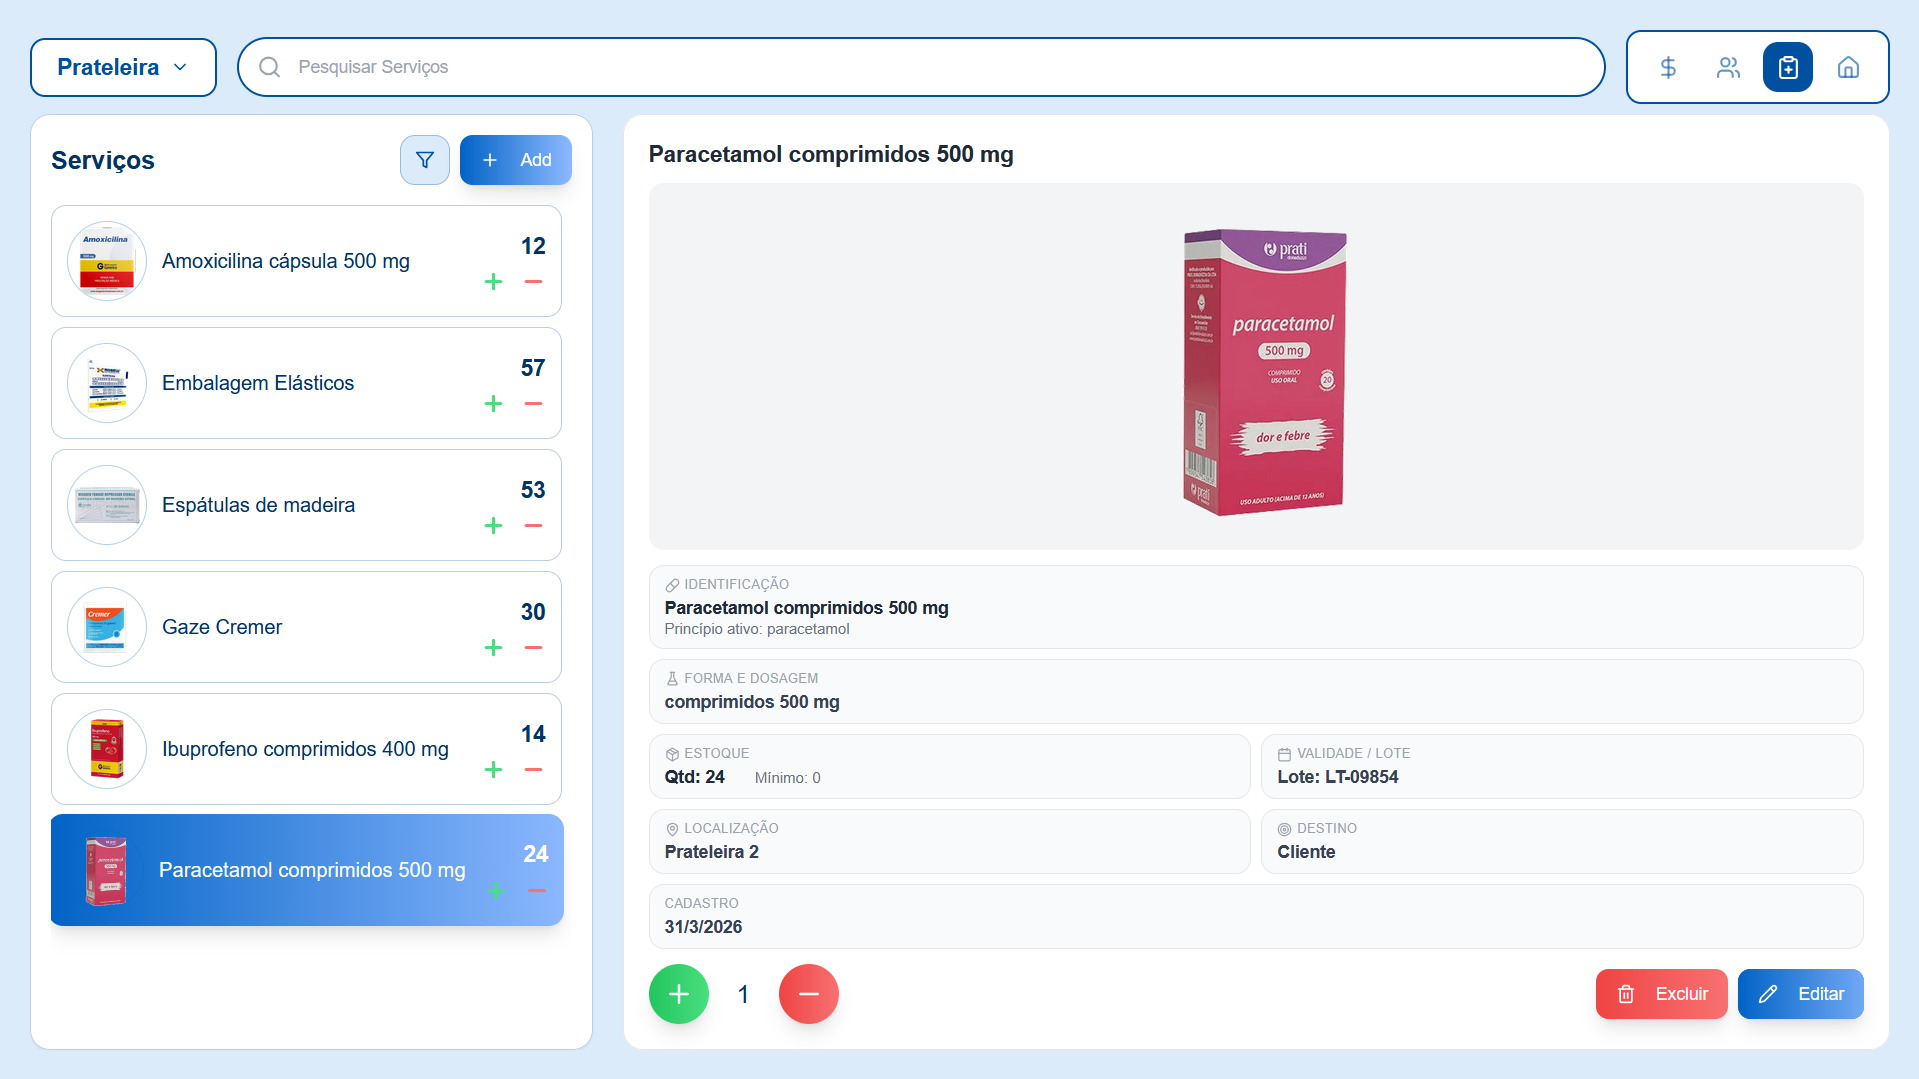Increase Gaze Cremer quantity with plus

point(493,648)
